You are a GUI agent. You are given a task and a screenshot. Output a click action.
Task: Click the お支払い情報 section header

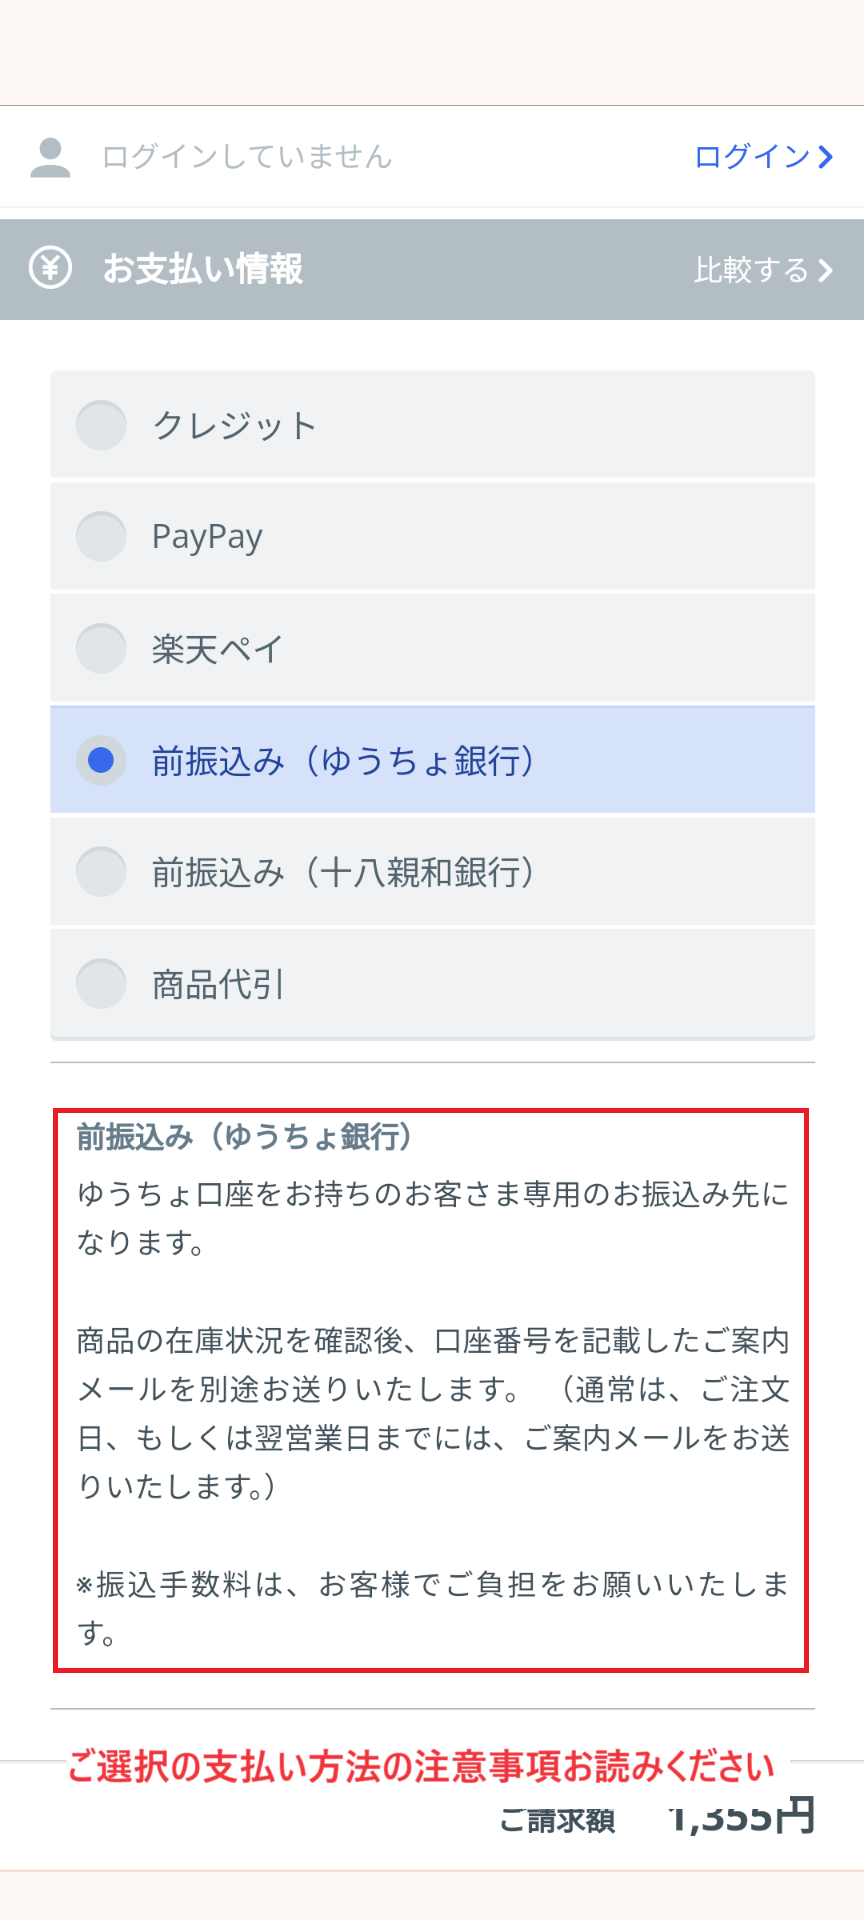coord(432,269)
